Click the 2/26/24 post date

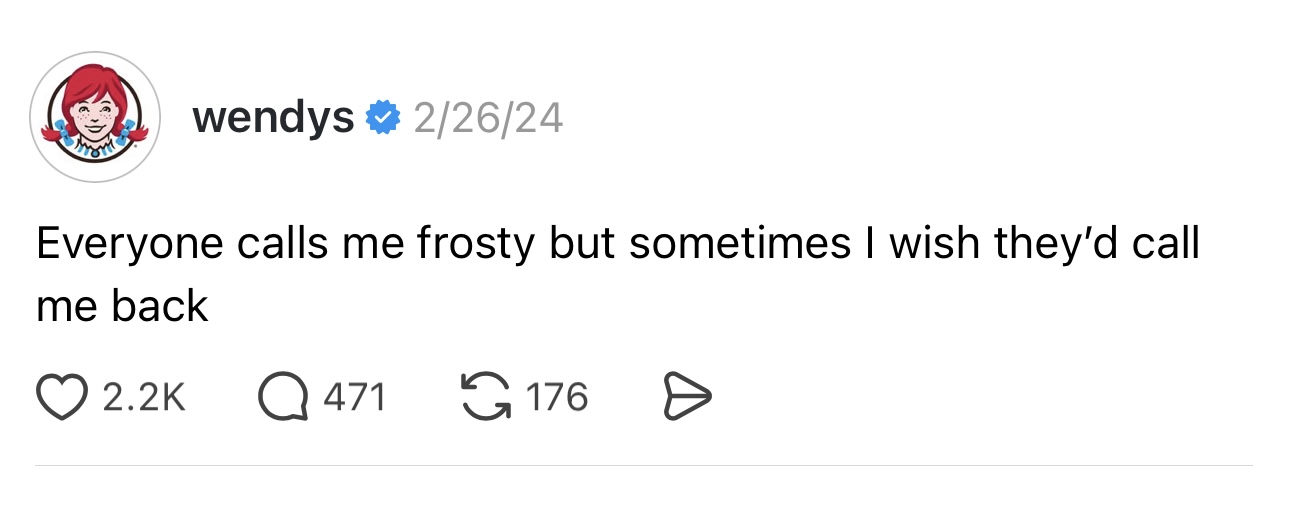(x=487, y=119)
